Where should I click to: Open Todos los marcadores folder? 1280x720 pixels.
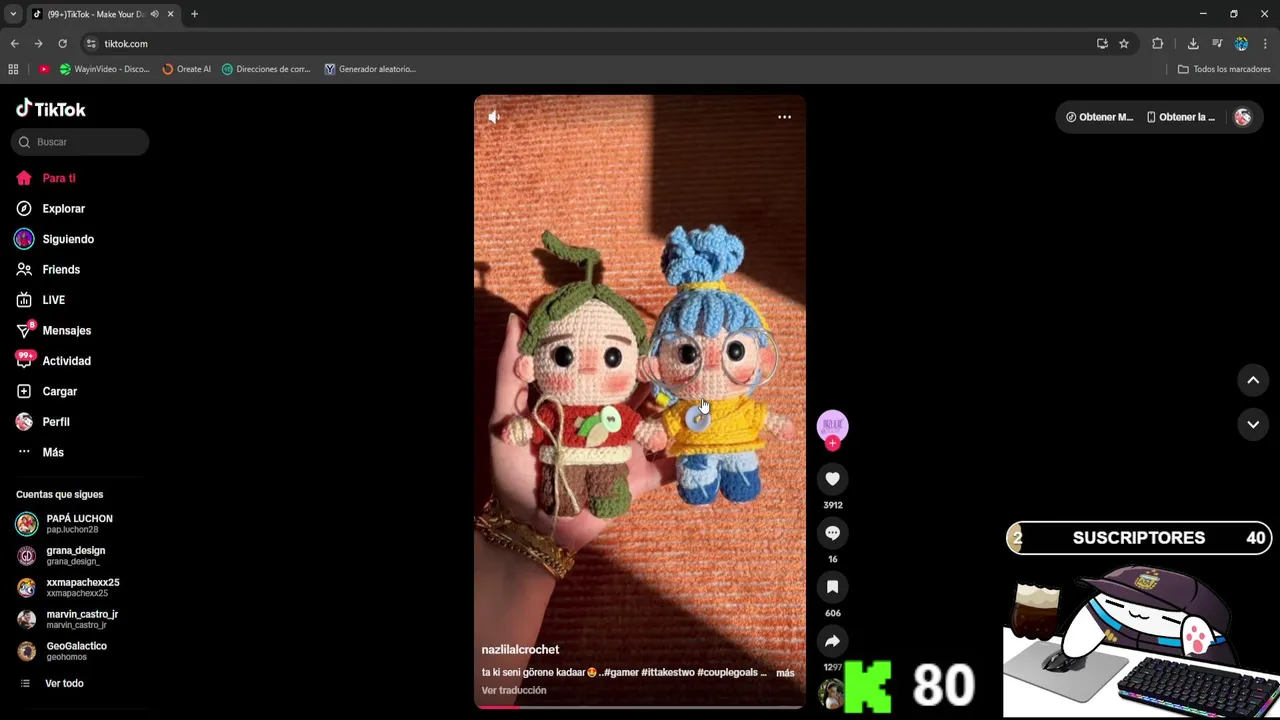1224,69
